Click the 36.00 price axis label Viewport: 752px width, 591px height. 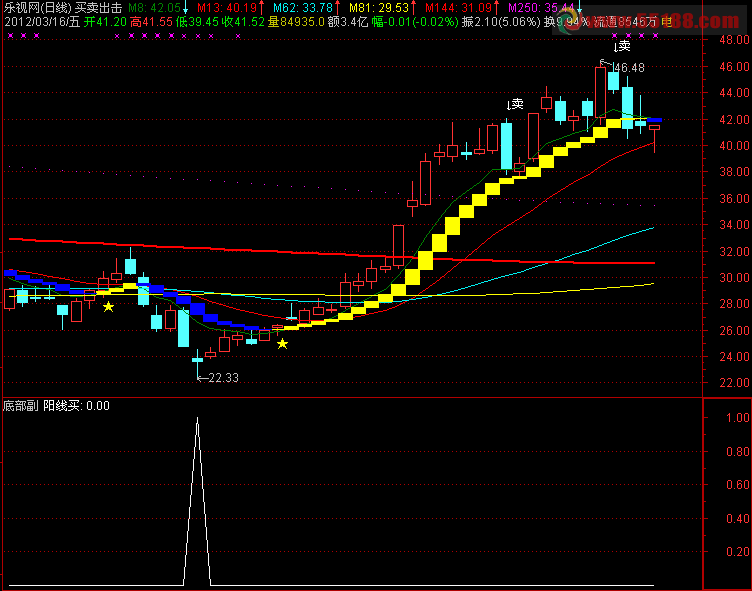[734, 198]
